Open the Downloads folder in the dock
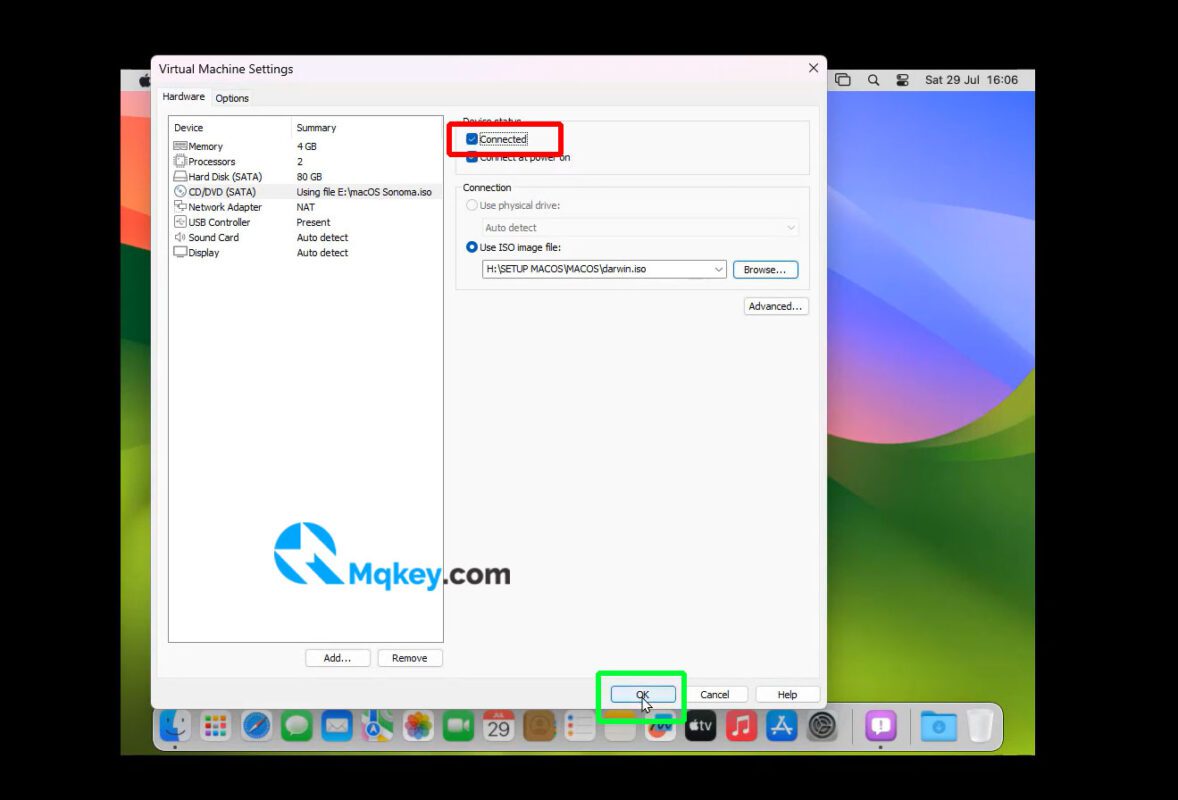This screenshot has width=1178, height=800. point(938,726)
